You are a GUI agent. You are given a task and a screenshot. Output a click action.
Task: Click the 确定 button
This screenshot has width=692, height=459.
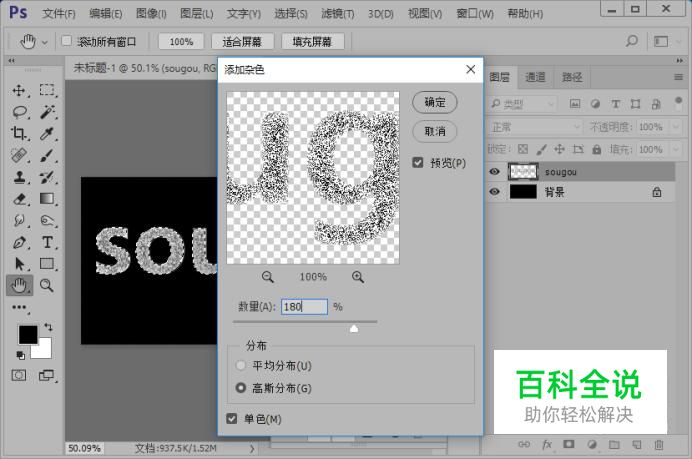pos(435,102)
